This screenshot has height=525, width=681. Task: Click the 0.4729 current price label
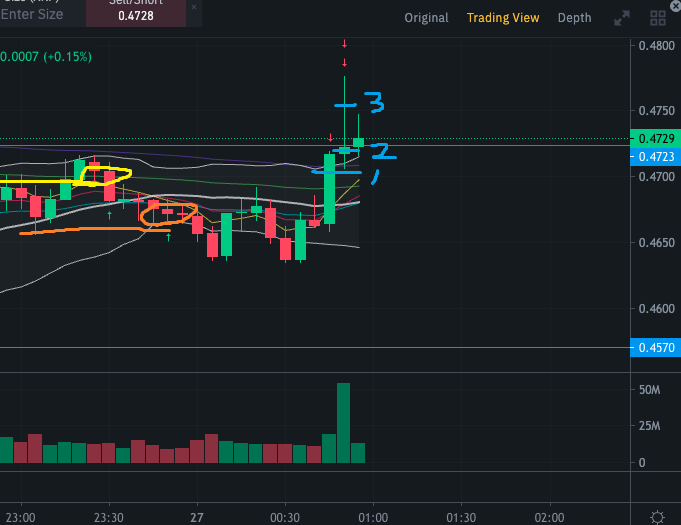655,139
